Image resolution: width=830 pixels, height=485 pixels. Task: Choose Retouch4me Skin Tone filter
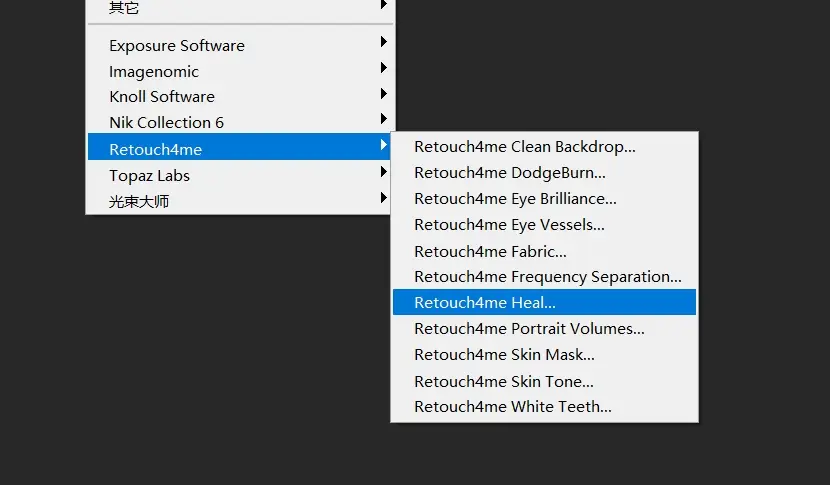(504, 381)
